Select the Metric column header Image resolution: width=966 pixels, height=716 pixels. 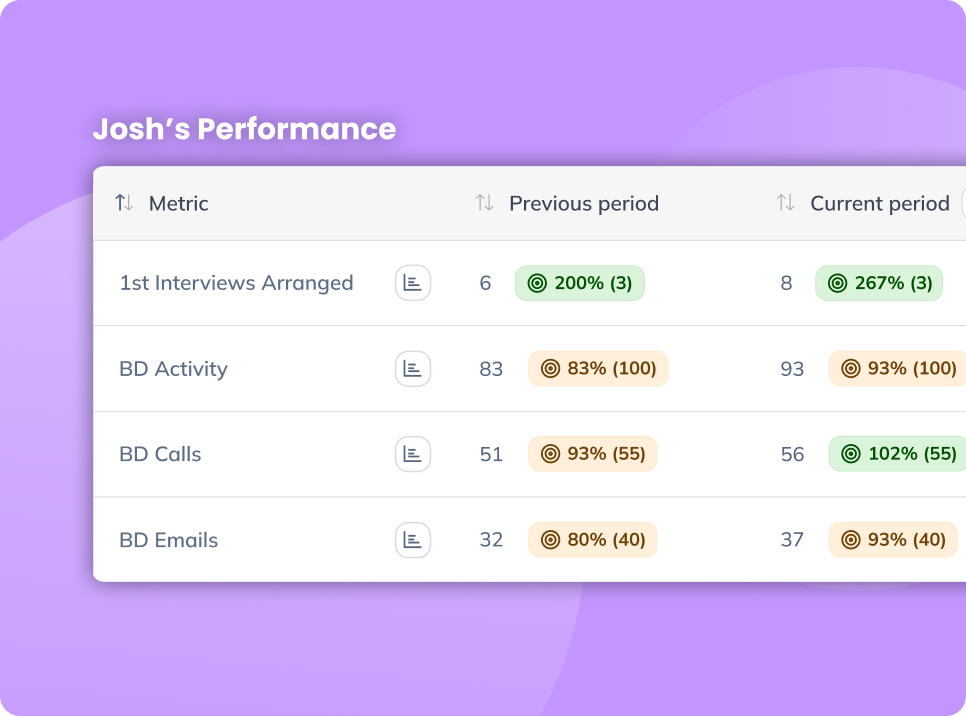[179, 203]
